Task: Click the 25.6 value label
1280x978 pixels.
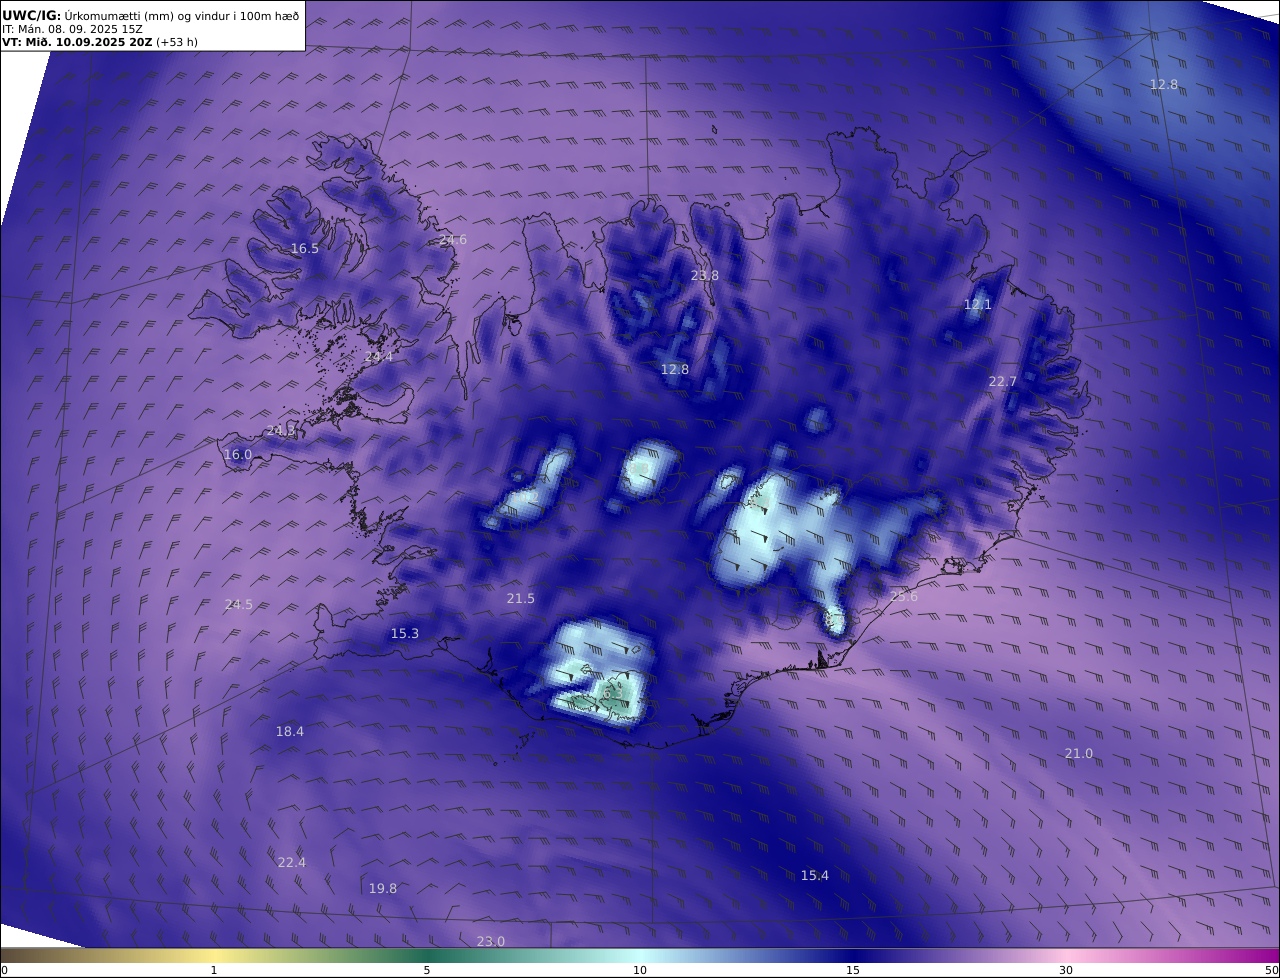Action: click(903, 596)
